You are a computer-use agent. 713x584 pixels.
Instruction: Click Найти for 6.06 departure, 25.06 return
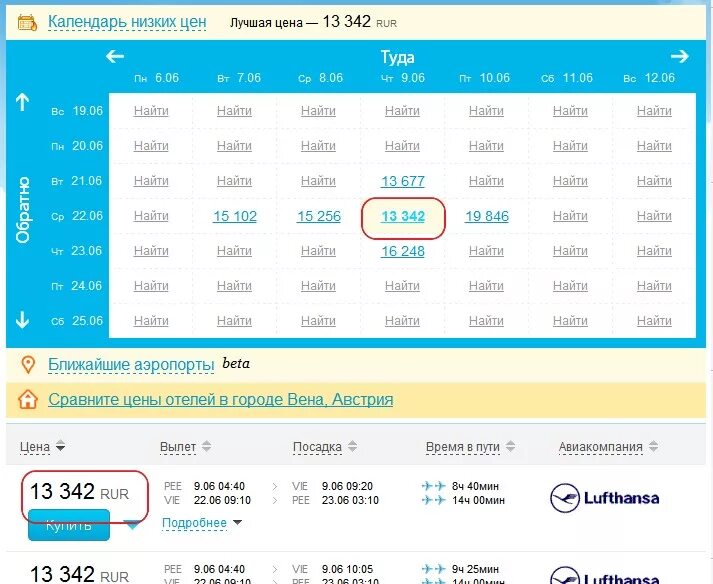151,321
